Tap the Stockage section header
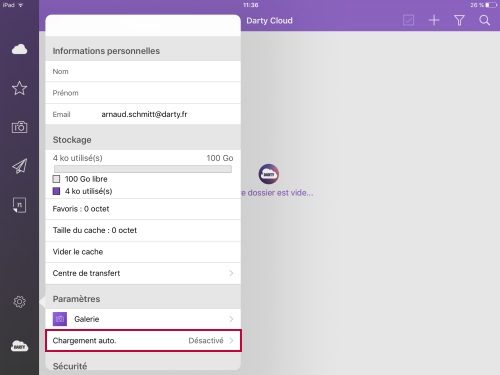This screenshot has width=500, height=375. pyautogui.click(x=72, y=140)
